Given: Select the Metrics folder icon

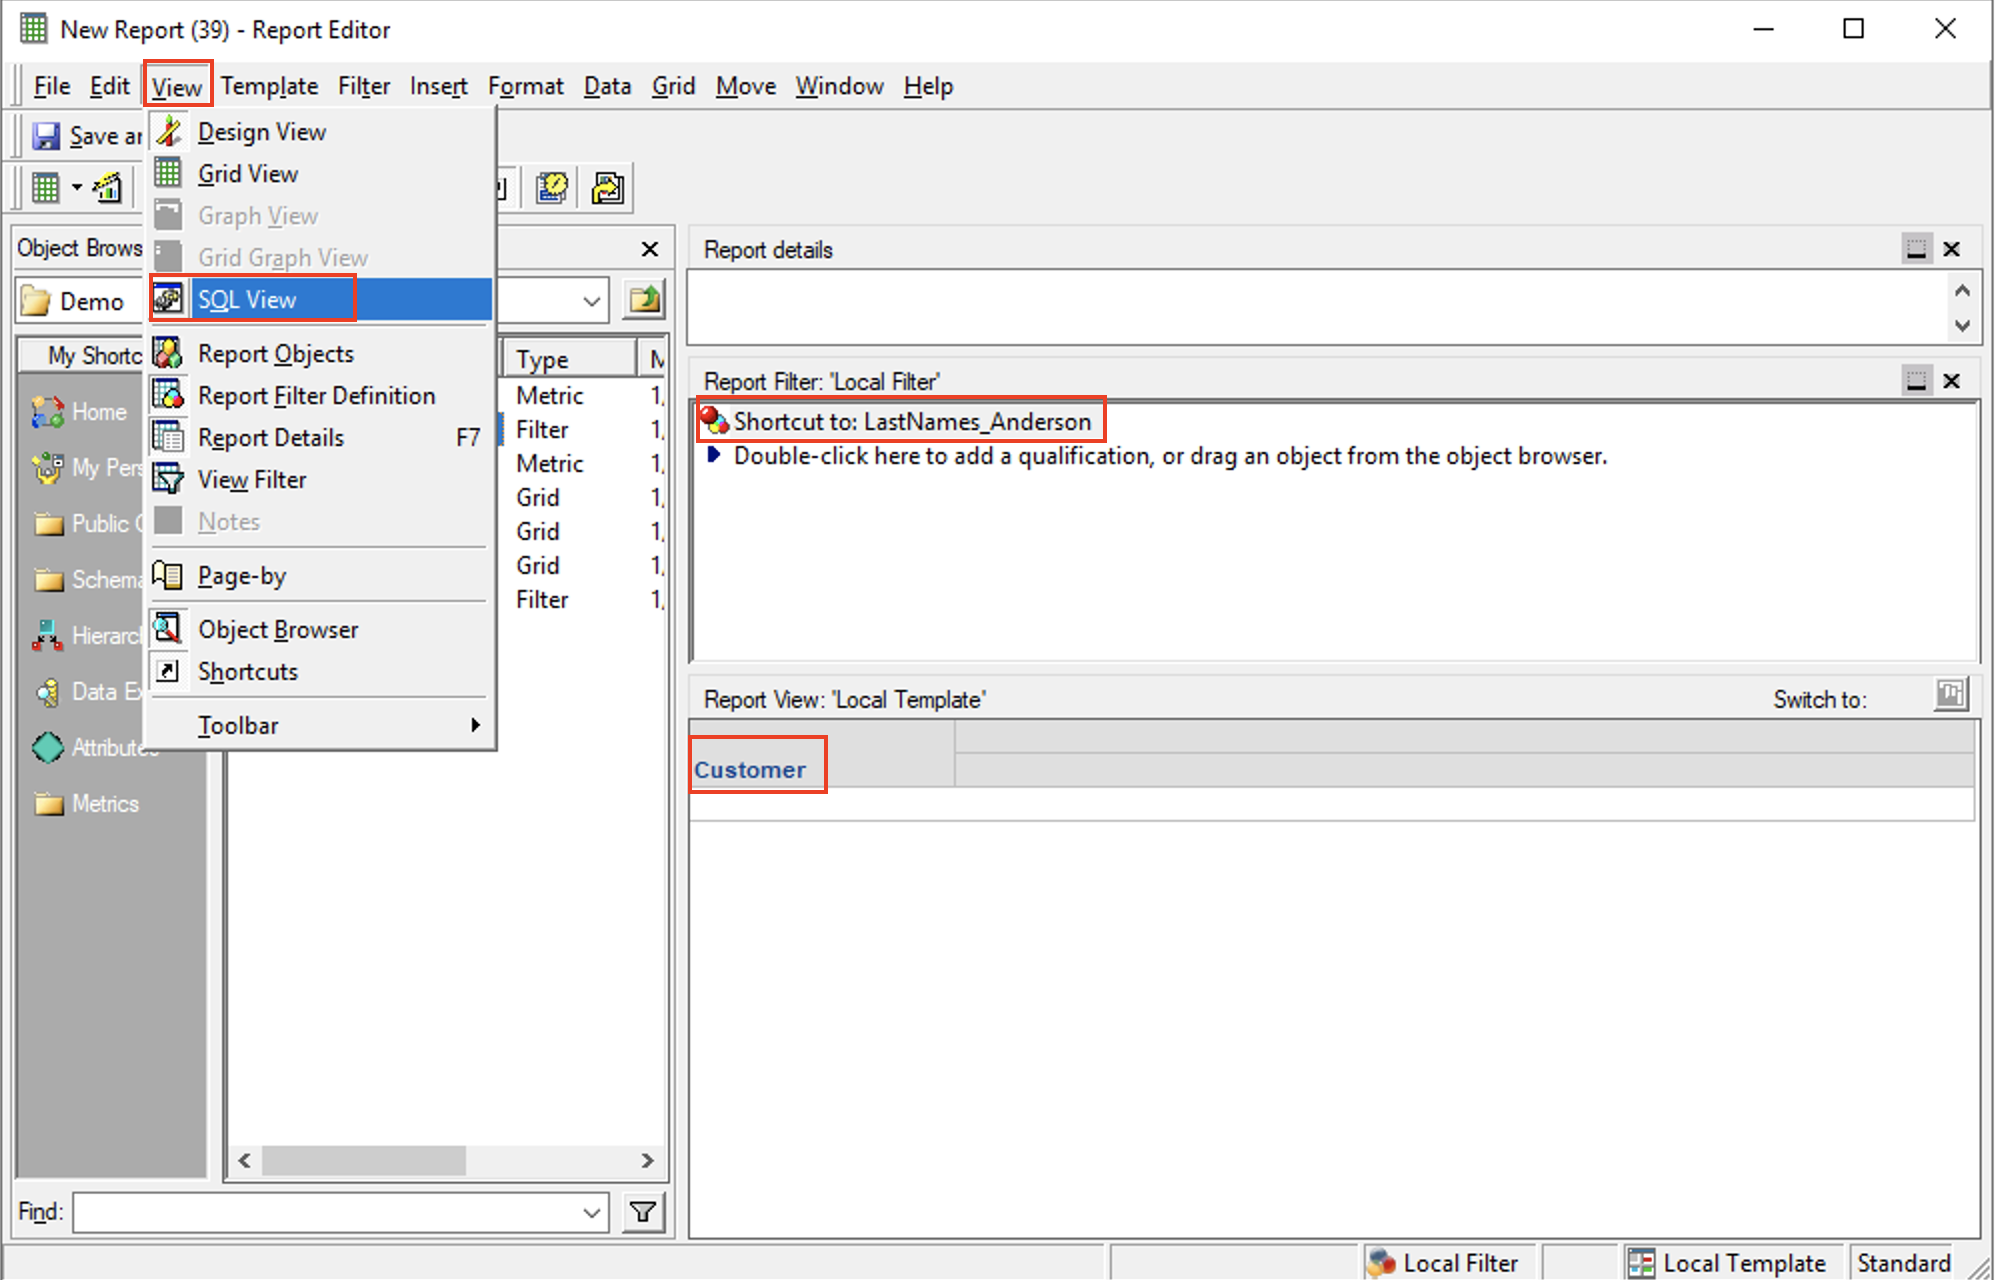Looking at the screenshot, I should pos(46,803).
